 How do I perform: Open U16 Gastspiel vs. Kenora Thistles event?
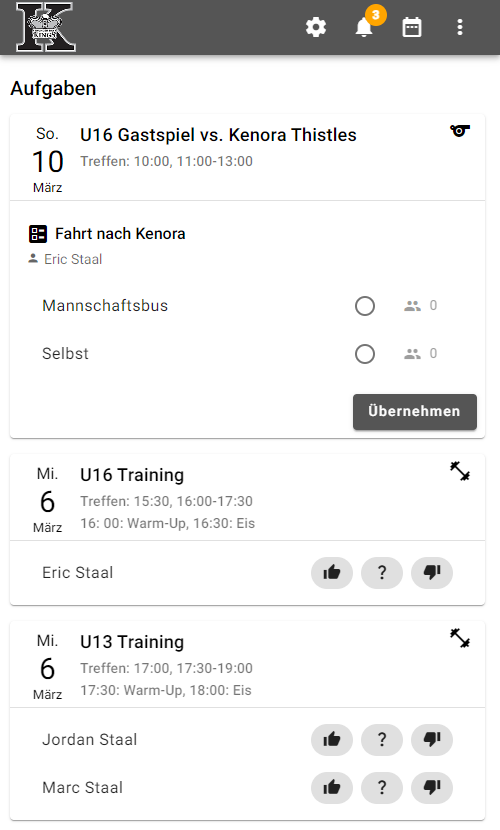pos(218,135)
